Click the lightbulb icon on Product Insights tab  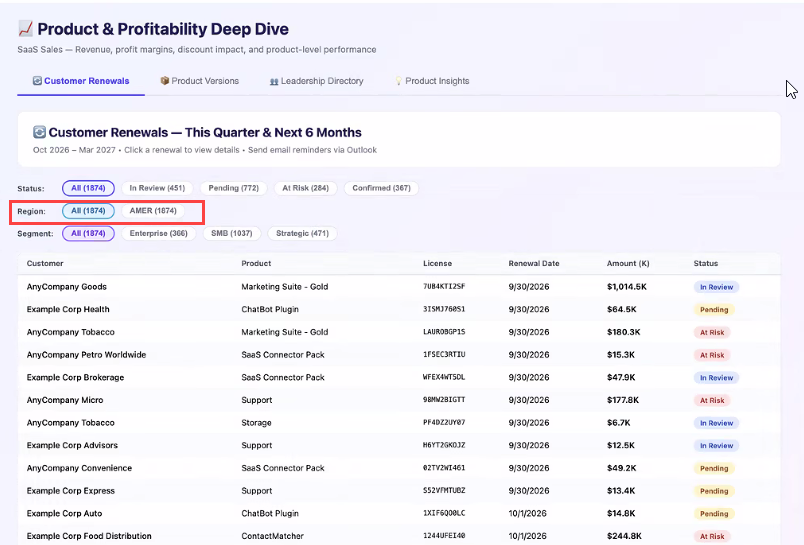[x=398, y=80]
